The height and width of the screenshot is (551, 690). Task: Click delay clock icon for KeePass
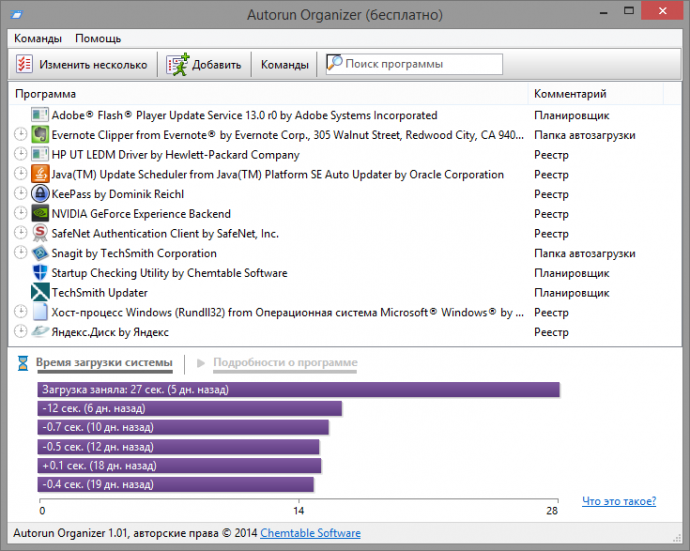20,193
